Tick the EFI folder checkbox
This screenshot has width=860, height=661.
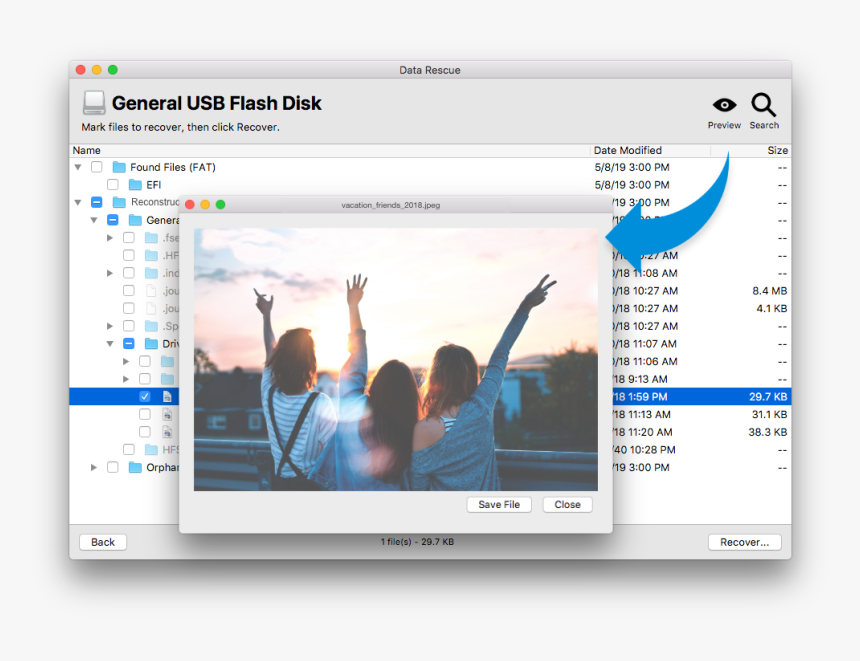click(x=113, y=185)
